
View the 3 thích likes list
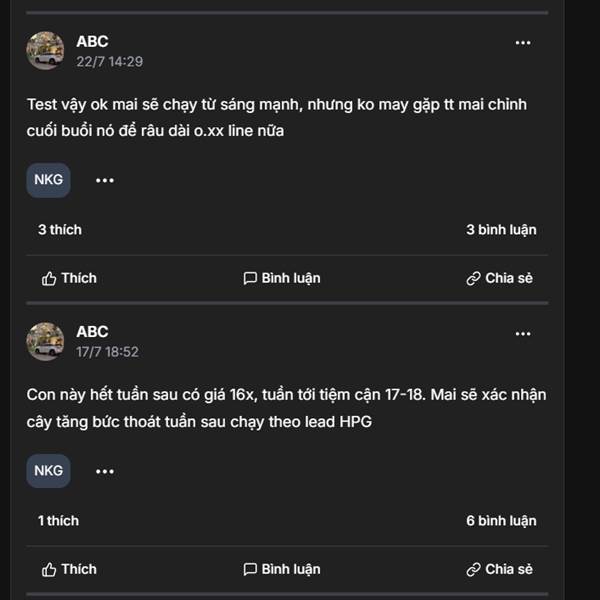pos(60,230)
